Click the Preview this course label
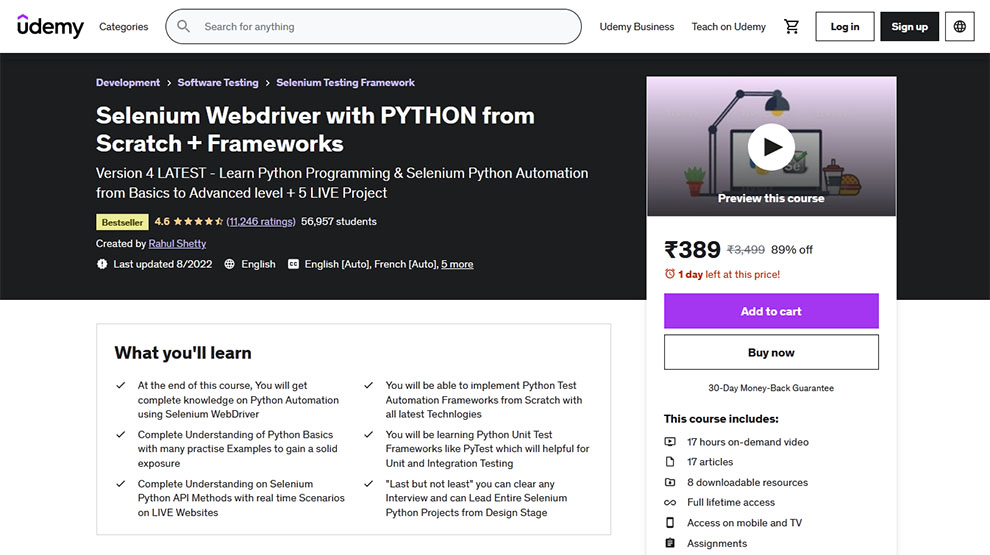The width and height of the screenshot is (990, 555). (771, 198)
